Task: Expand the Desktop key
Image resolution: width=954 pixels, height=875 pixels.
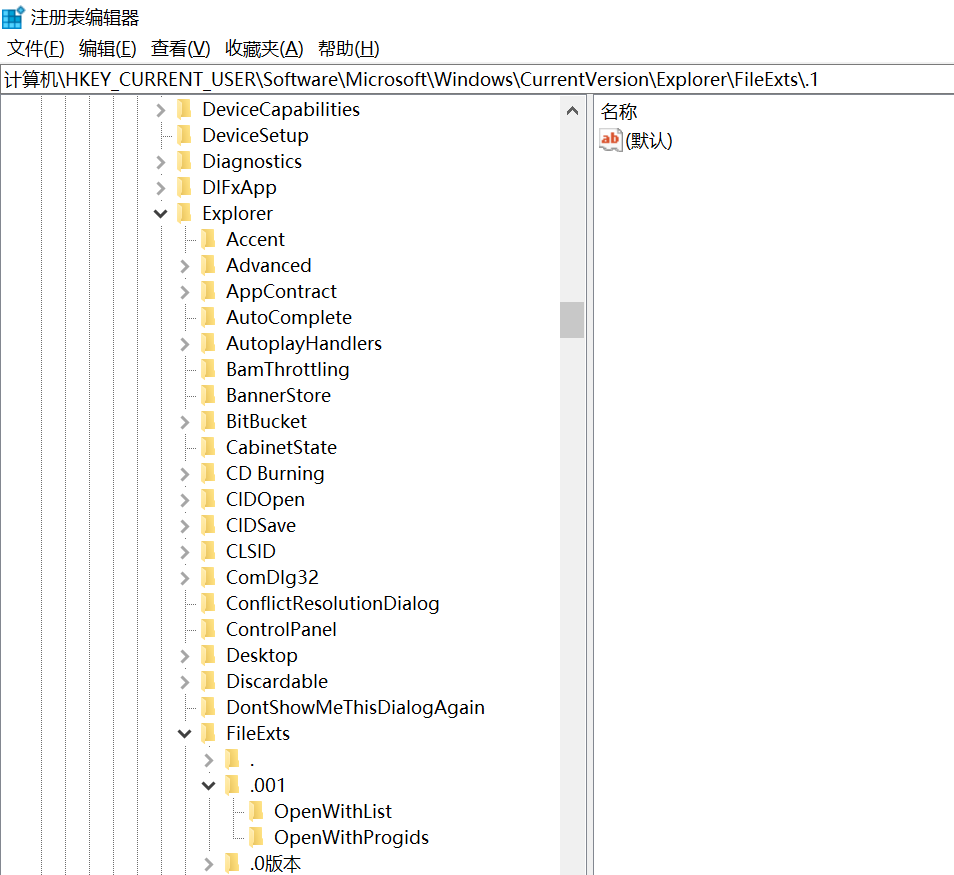Action: pos(185,656)
